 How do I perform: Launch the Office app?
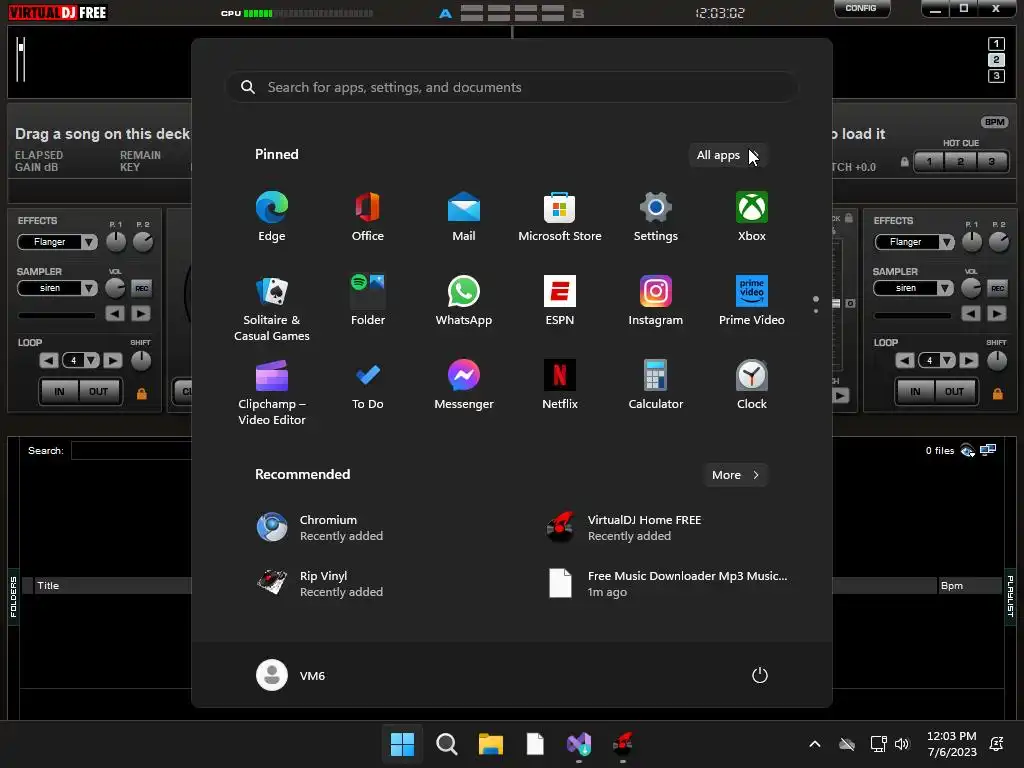point(368,217)
